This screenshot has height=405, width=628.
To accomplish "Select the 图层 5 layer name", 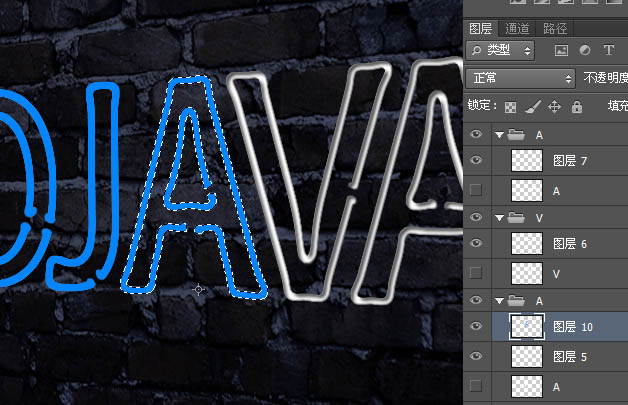I will coord(570,357).
